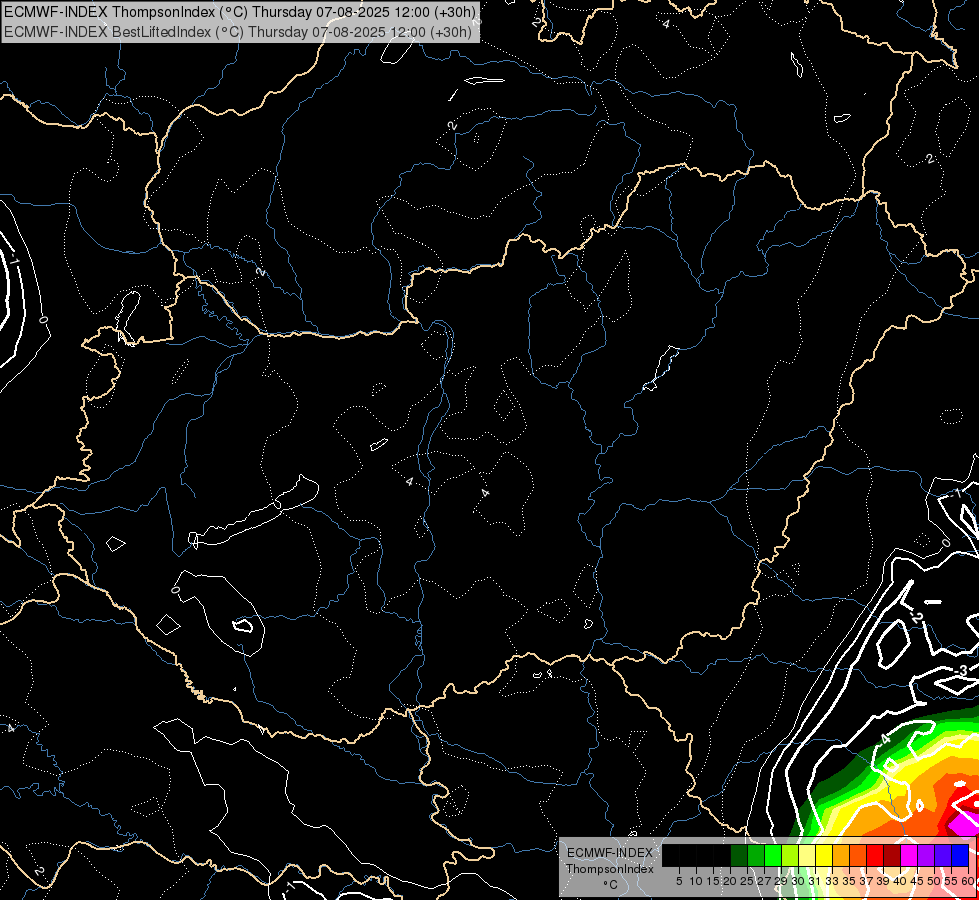Click legend tick label 39
This screenshot has width=979, height=900.
pyautogui.click(x=883, y=881)
